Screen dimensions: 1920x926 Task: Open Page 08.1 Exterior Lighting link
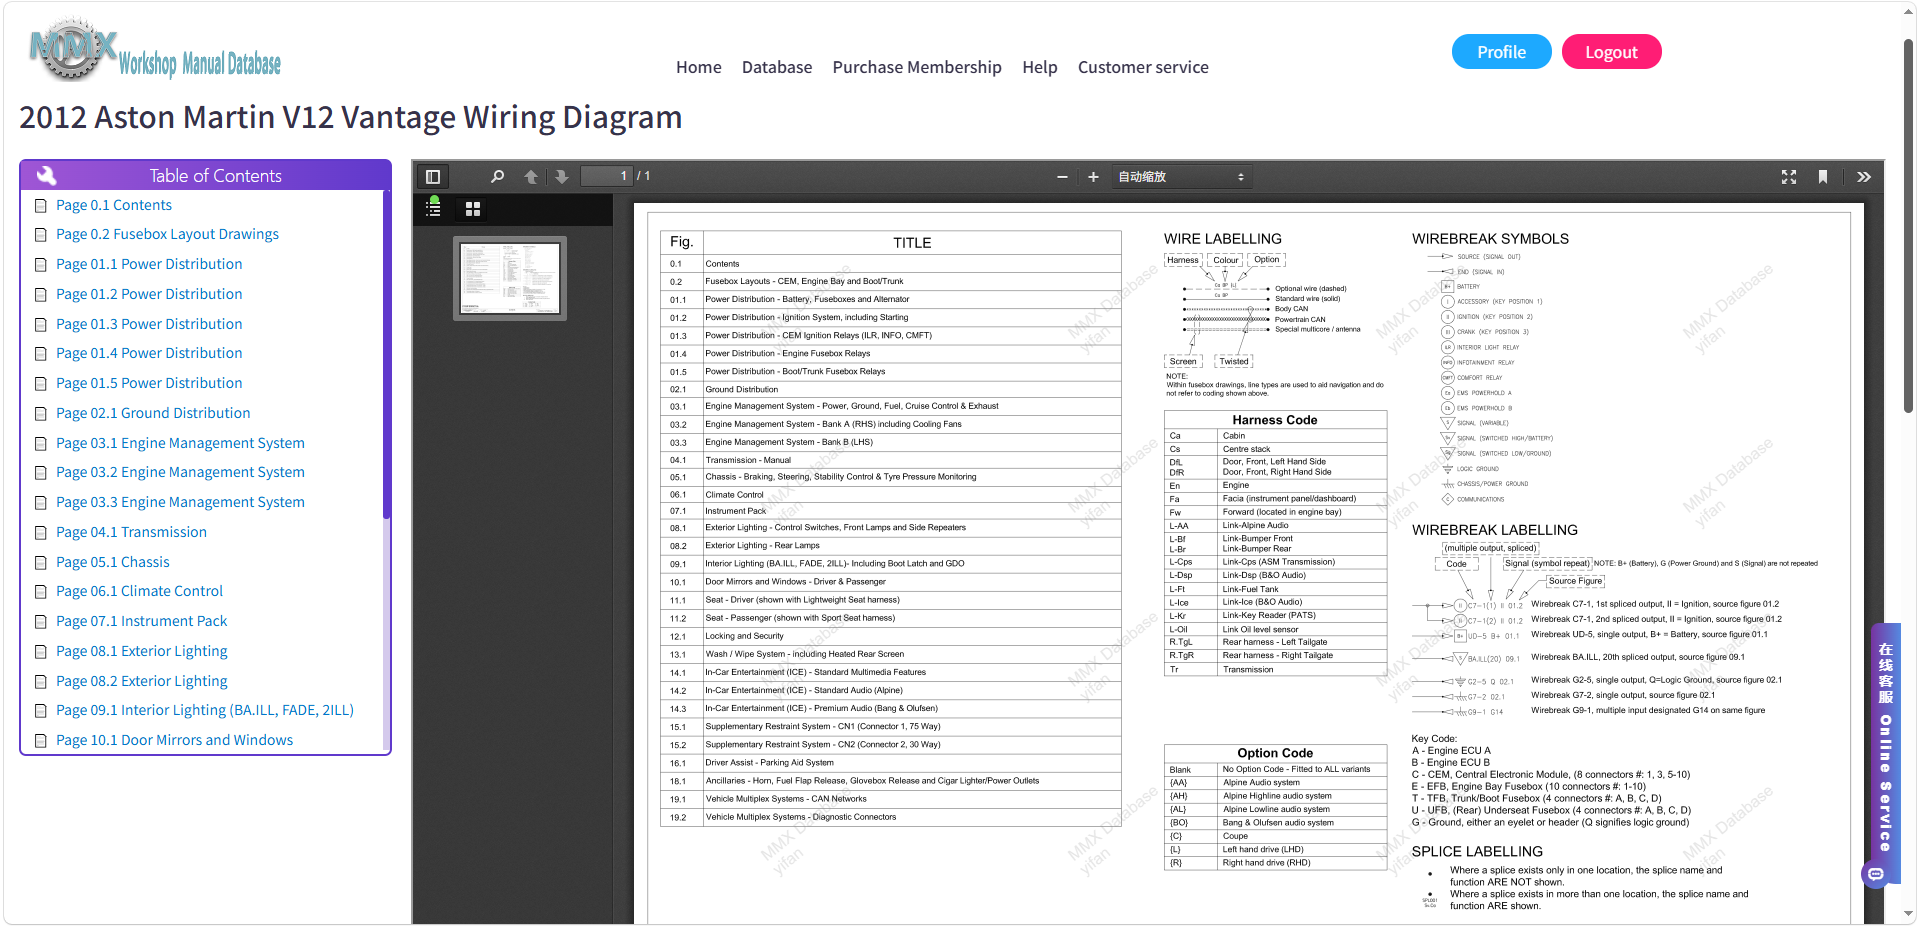click(141, 651)
